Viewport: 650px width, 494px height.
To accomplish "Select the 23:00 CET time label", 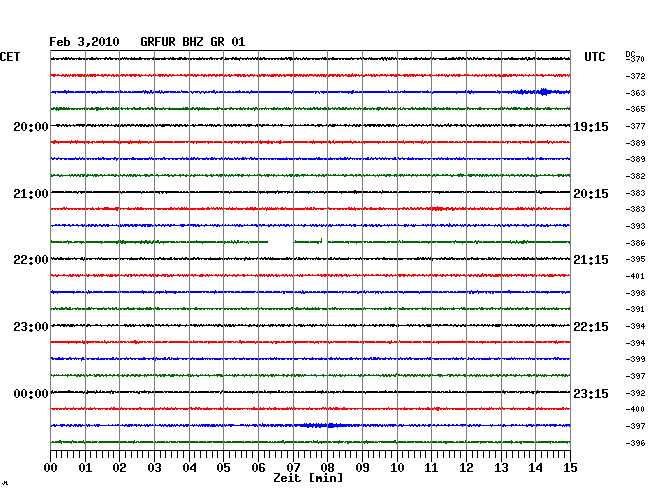I will pos(31,327).
